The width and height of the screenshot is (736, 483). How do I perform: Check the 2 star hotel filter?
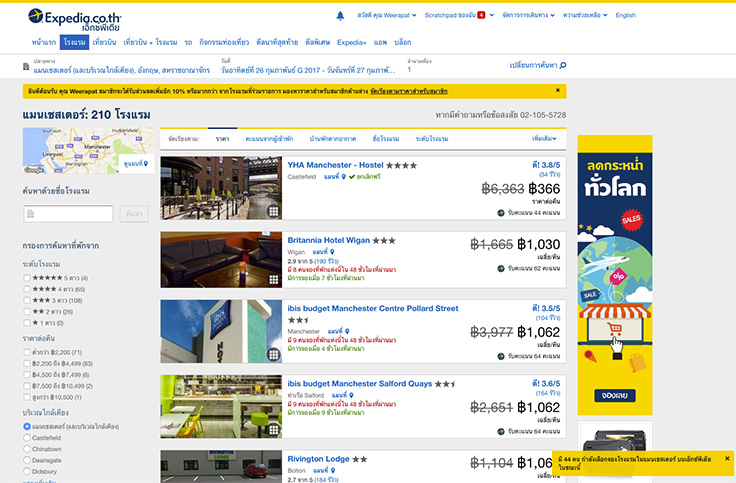pos(27,312)
